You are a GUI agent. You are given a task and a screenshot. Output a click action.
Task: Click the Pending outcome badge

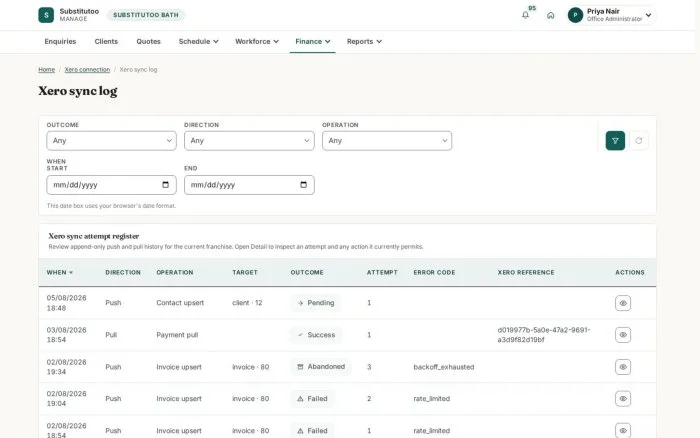coord(316,303)
